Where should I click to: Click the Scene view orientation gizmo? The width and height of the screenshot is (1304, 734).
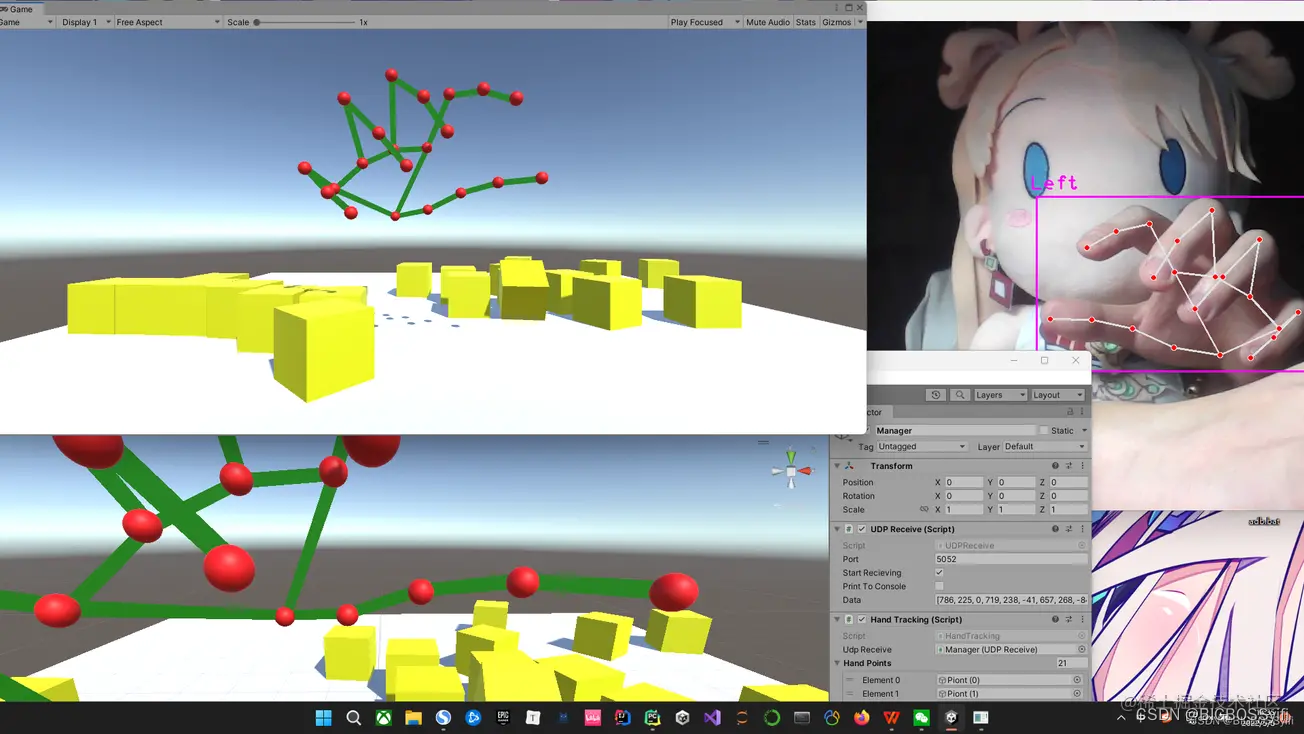click(x=791, y=470)
